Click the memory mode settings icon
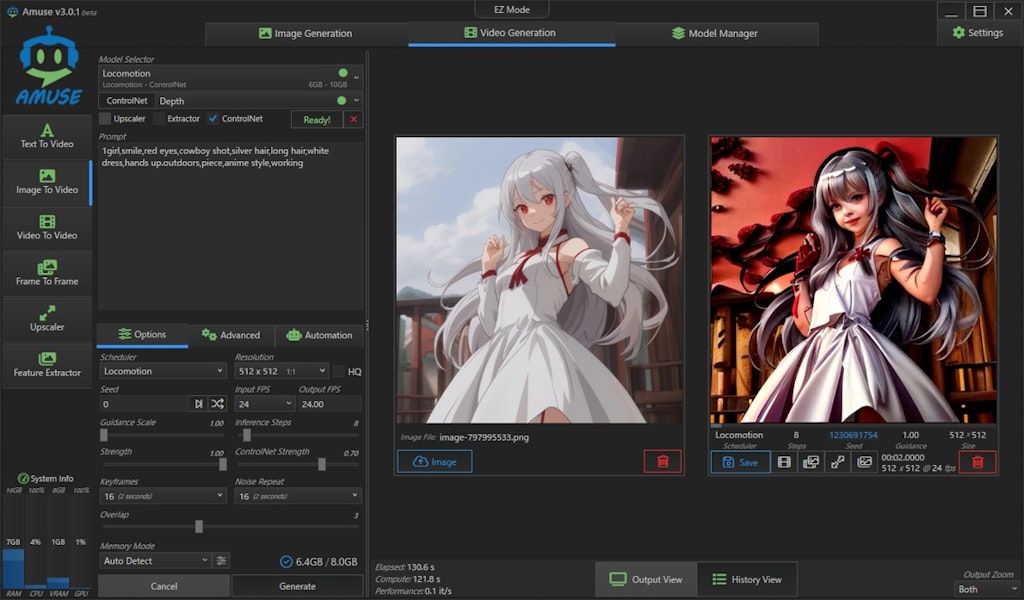1024x600 pixels. [222, 561]
